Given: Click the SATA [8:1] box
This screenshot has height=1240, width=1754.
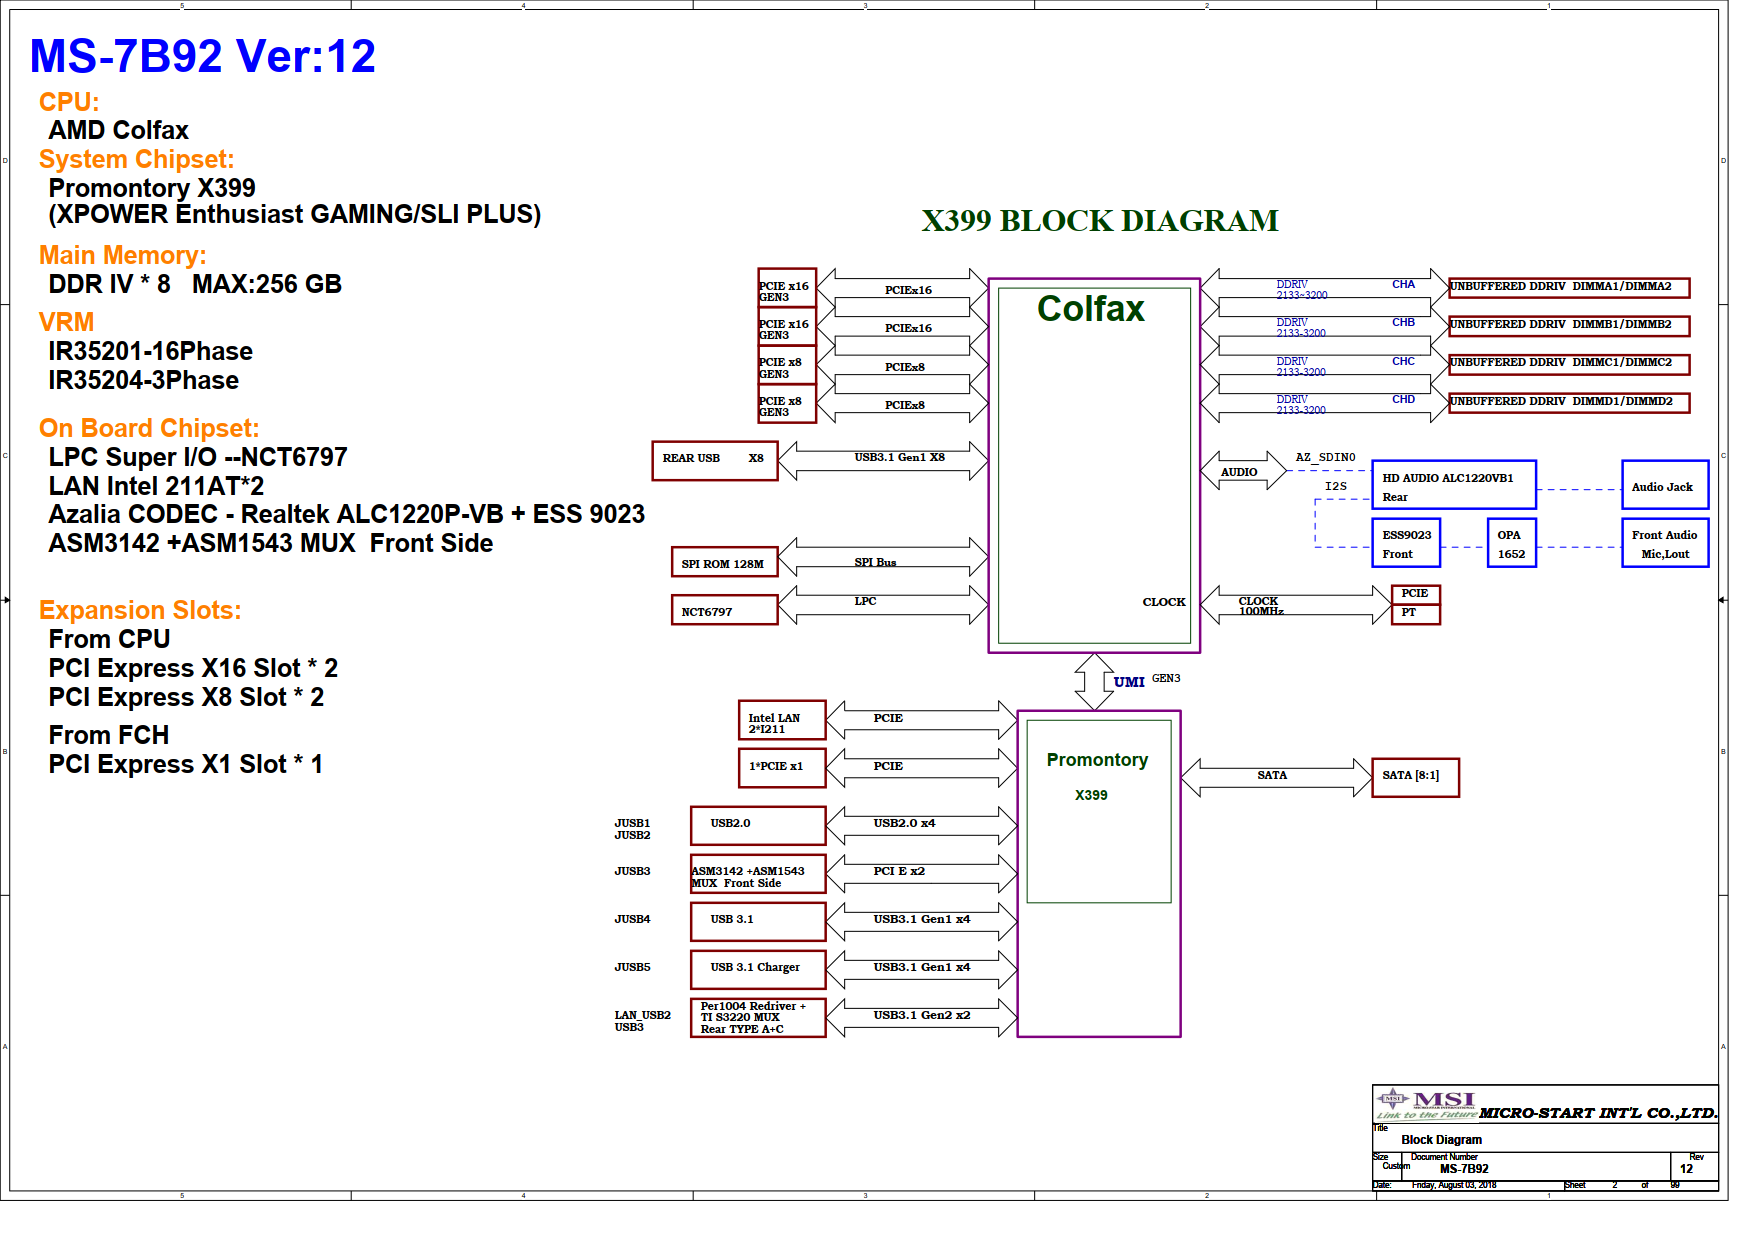Looking at the screenshot, I should pyautogui.click(x=1415, y=777).
